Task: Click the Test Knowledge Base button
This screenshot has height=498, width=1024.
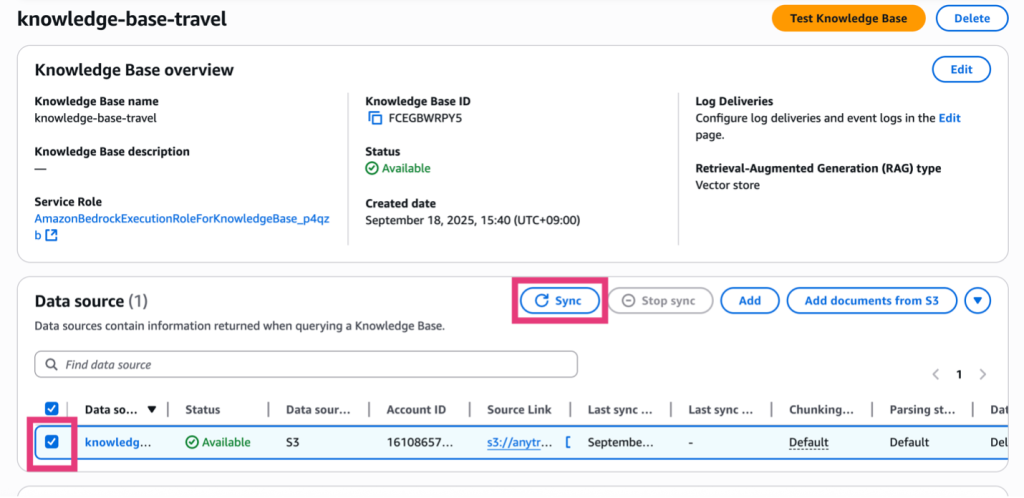Action: click(x=848, y=18)
